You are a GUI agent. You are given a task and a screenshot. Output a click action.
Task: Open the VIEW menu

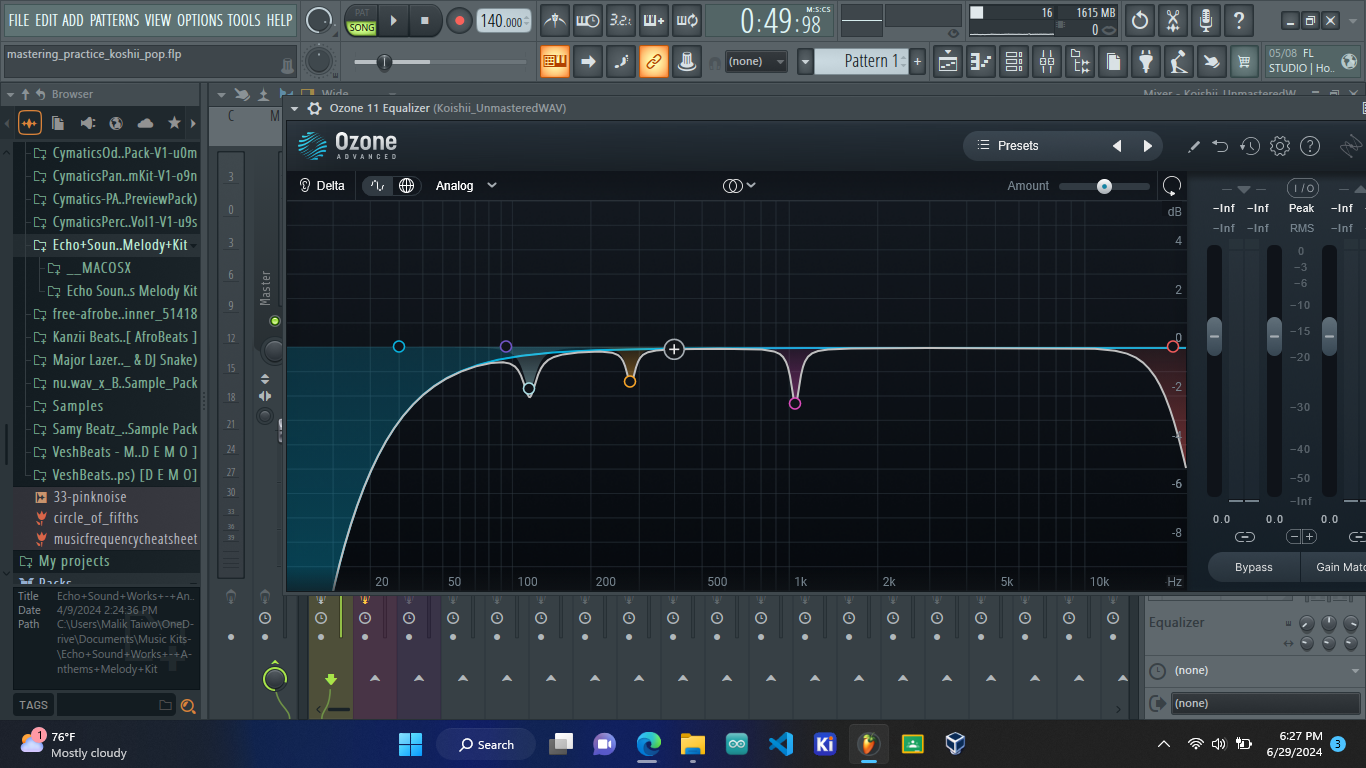tap(158, 20)
